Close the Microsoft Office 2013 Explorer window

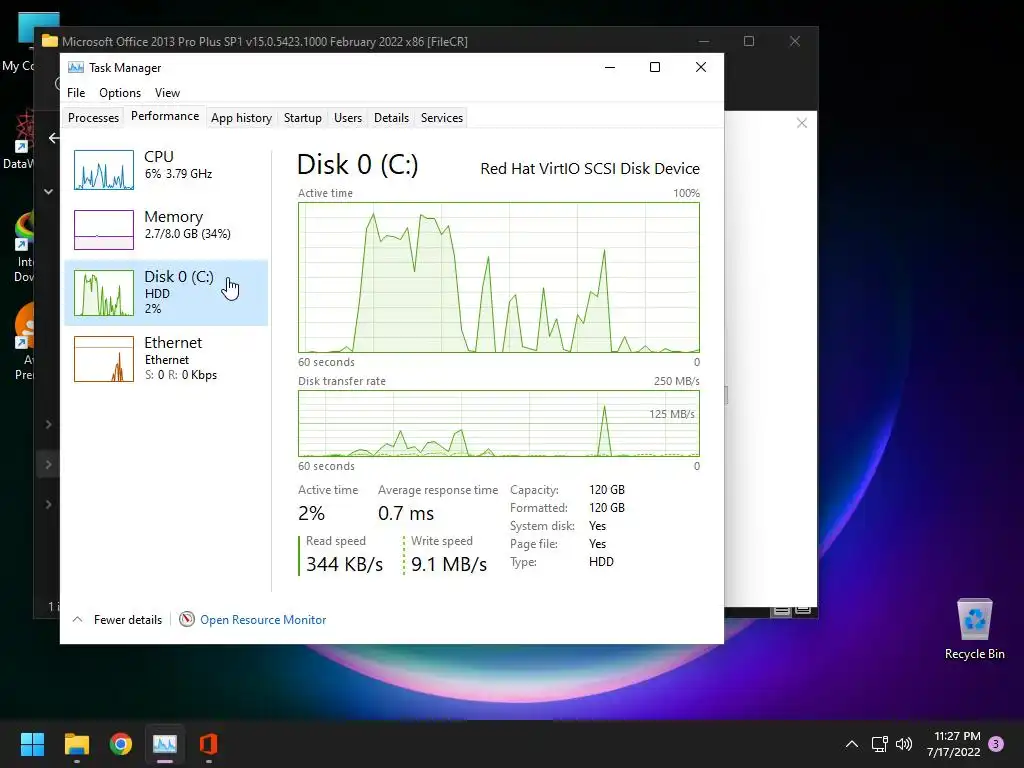click(795, 41)
